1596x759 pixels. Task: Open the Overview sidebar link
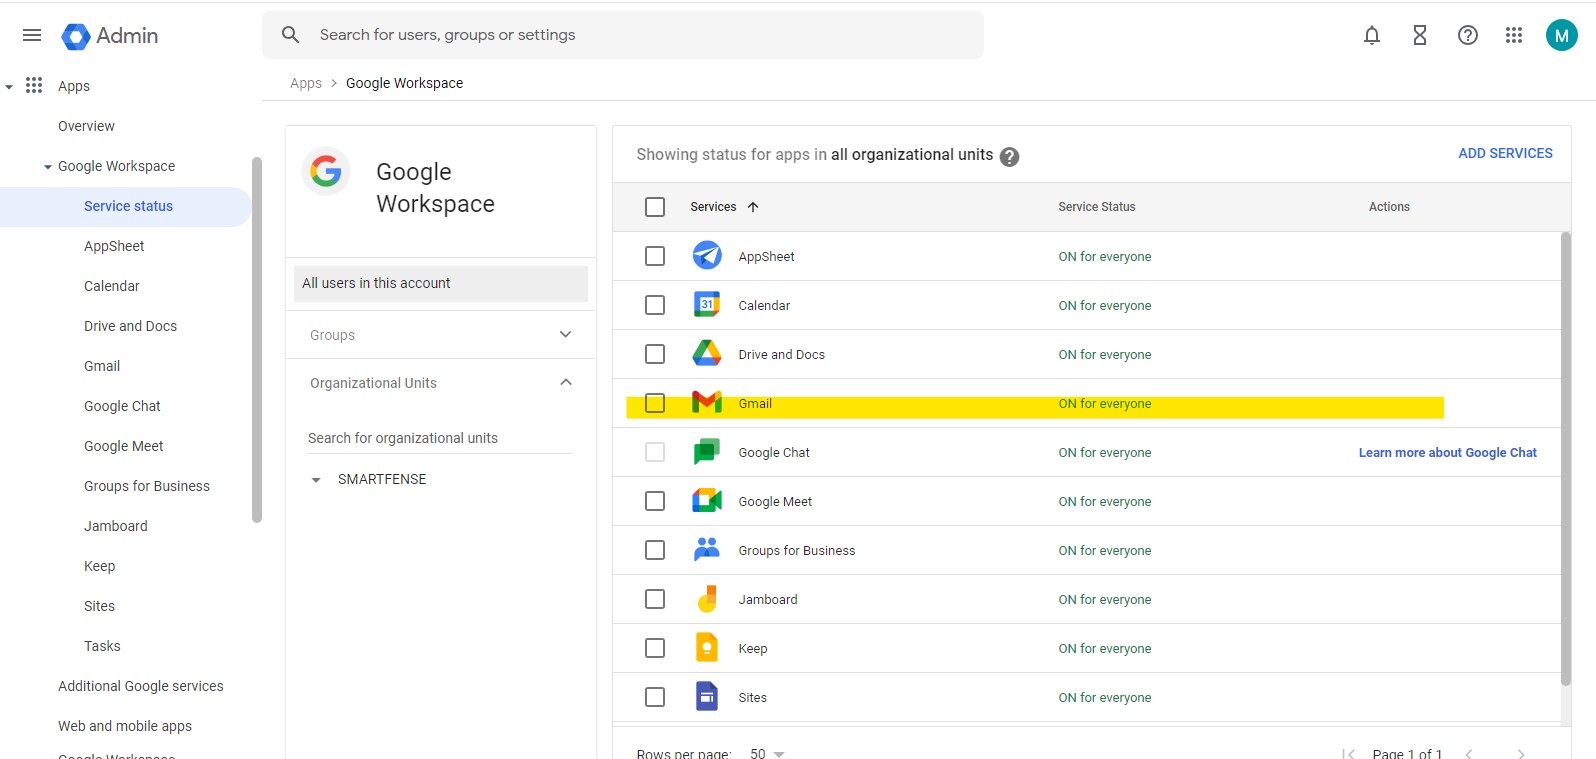(86, 126)
